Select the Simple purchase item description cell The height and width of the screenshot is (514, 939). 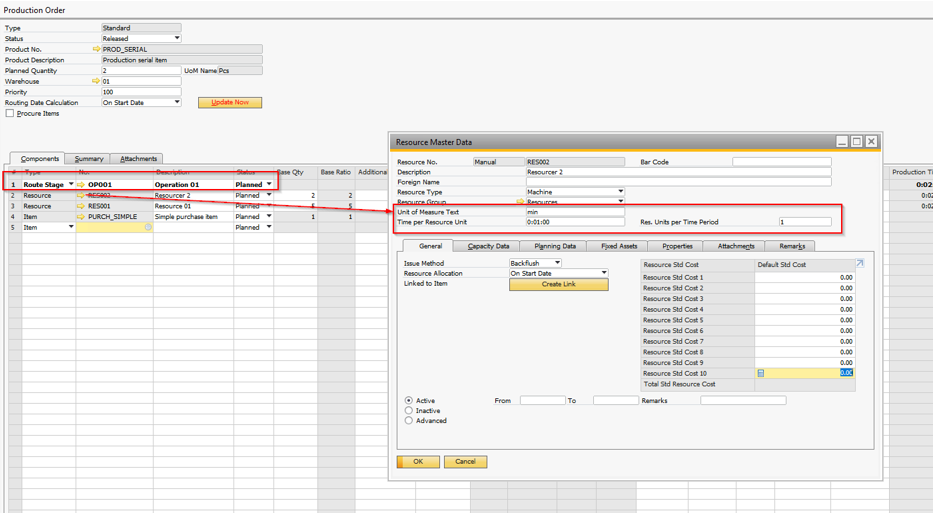pyautogui.click(x=193, y=217)
